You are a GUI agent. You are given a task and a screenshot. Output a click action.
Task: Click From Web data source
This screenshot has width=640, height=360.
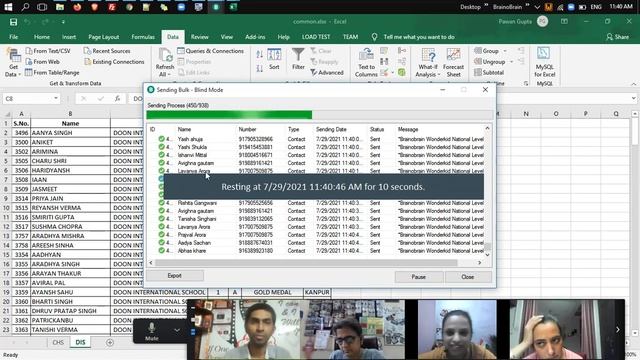coord(42,62)
